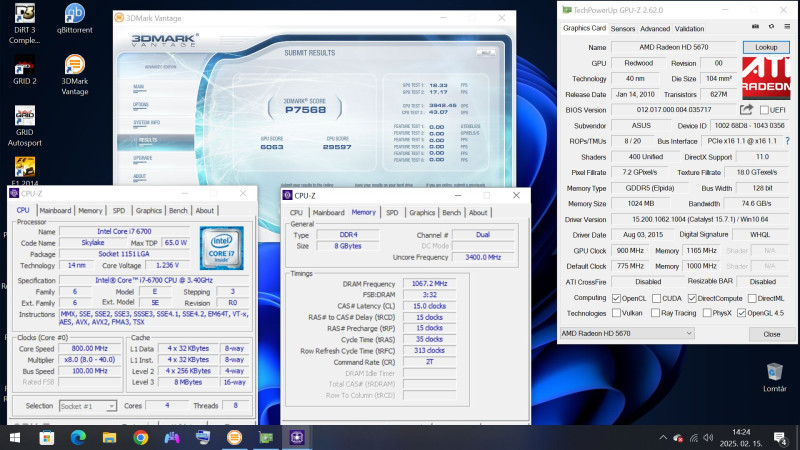The image size is (800, 450).
Task: Open the notification center icon
Action: [780, 438]
